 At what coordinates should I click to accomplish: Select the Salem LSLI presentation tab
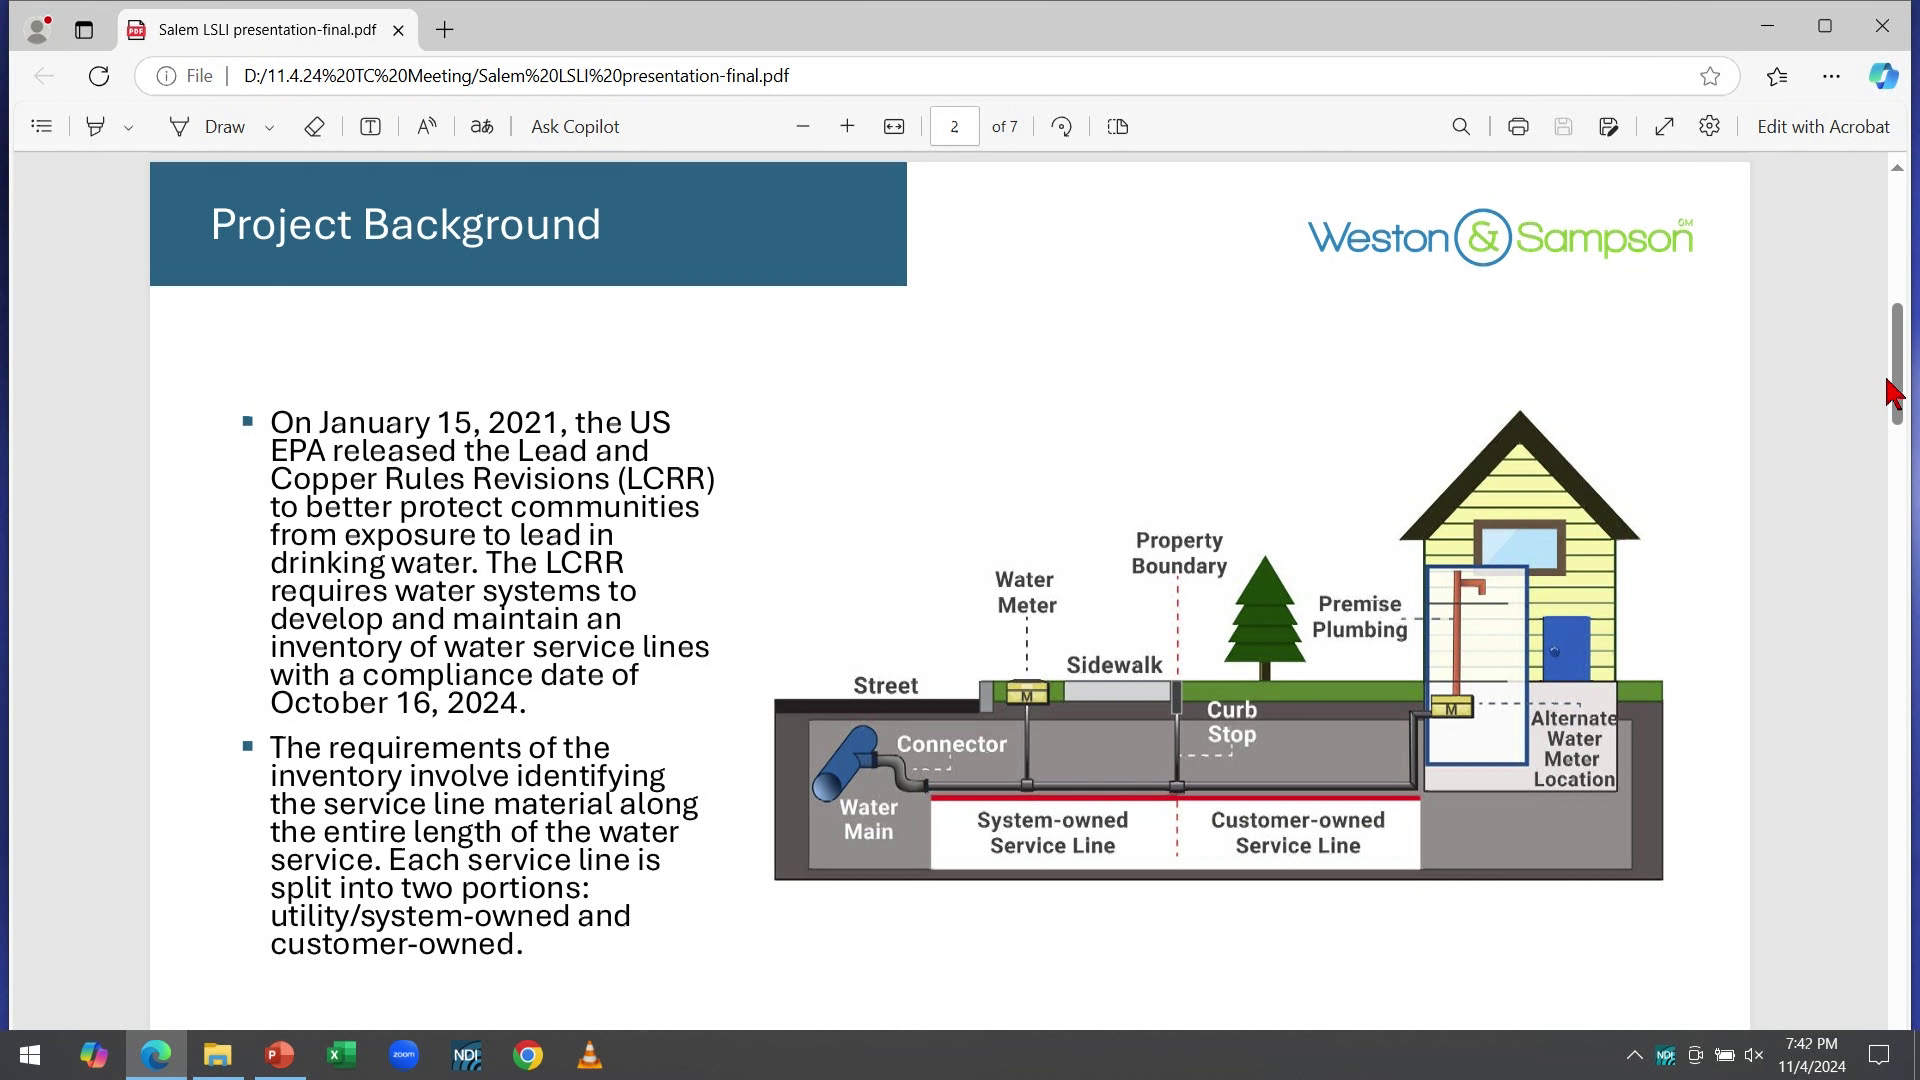coord(266,30)
